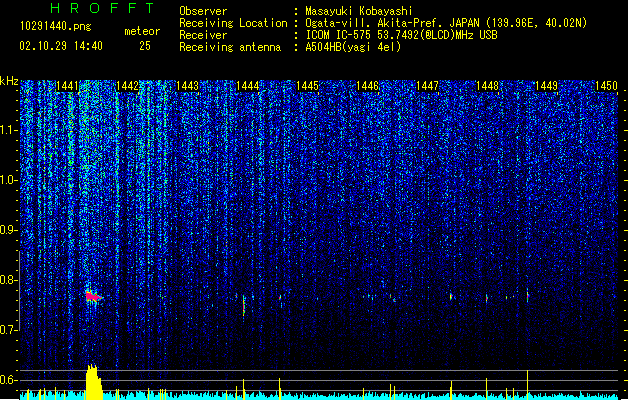
Task: Click the "Receiving Location" label
Action: [233, 23]
